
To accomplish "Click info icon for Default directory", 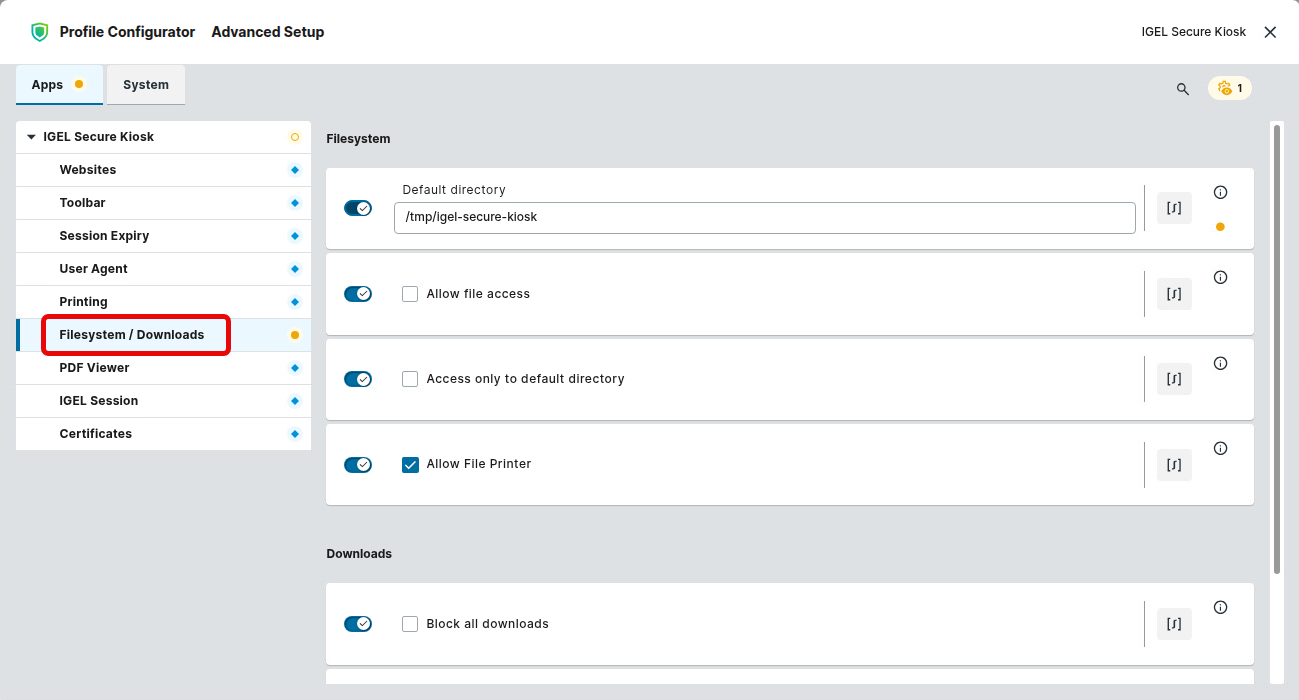I will pyautogui.click(x=1220, y=193).
